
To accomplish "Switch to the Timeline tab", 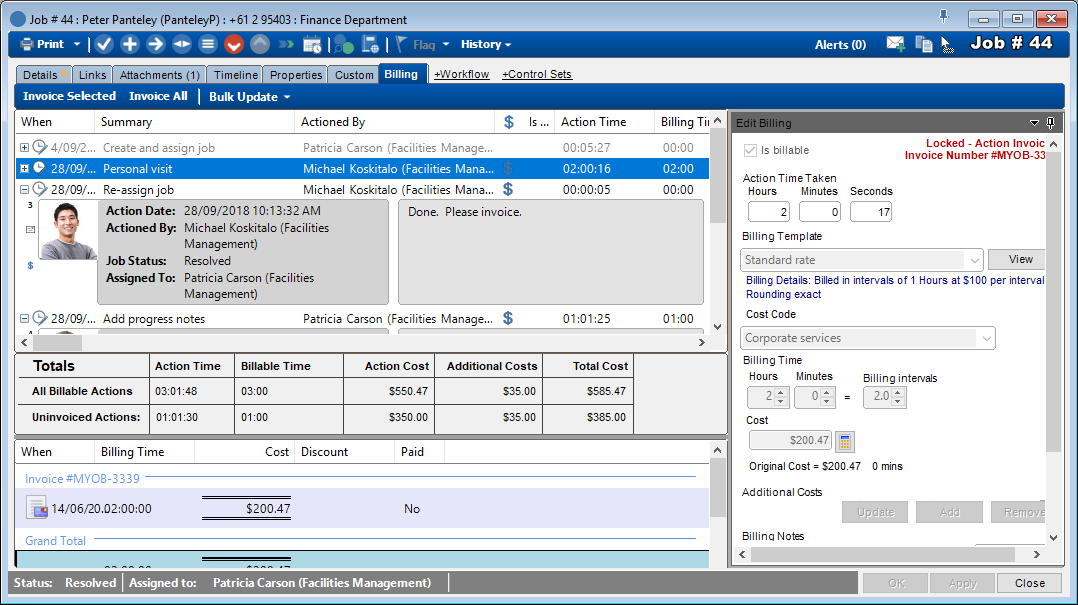I will pos(235,75).
